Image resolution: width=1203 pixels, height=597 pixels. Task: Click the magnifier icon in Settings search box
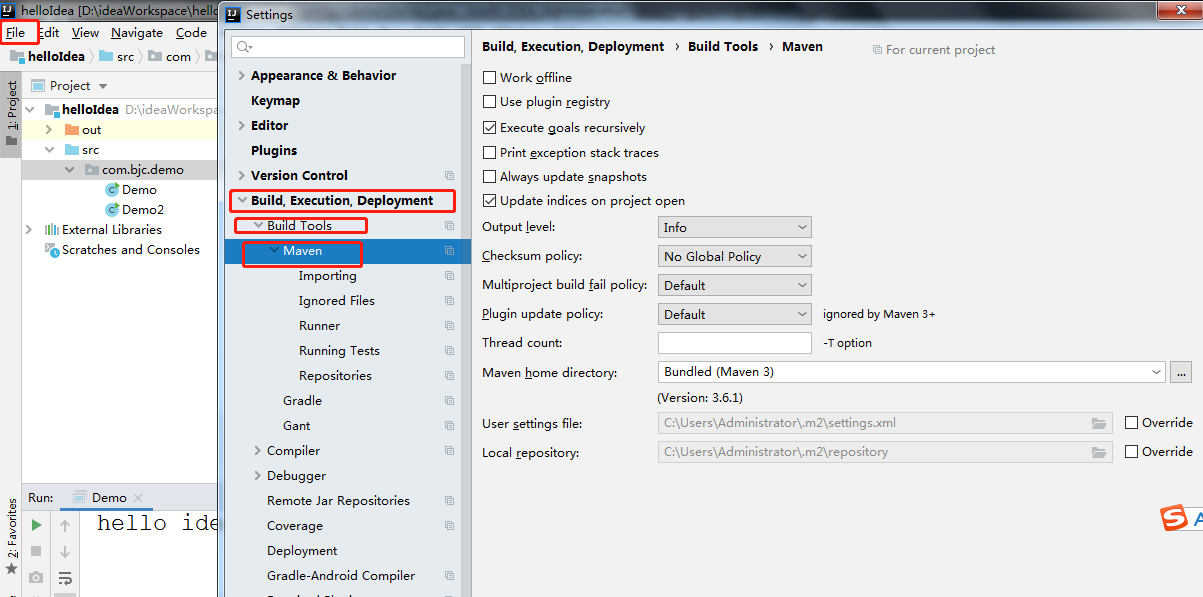click(244, 47)
